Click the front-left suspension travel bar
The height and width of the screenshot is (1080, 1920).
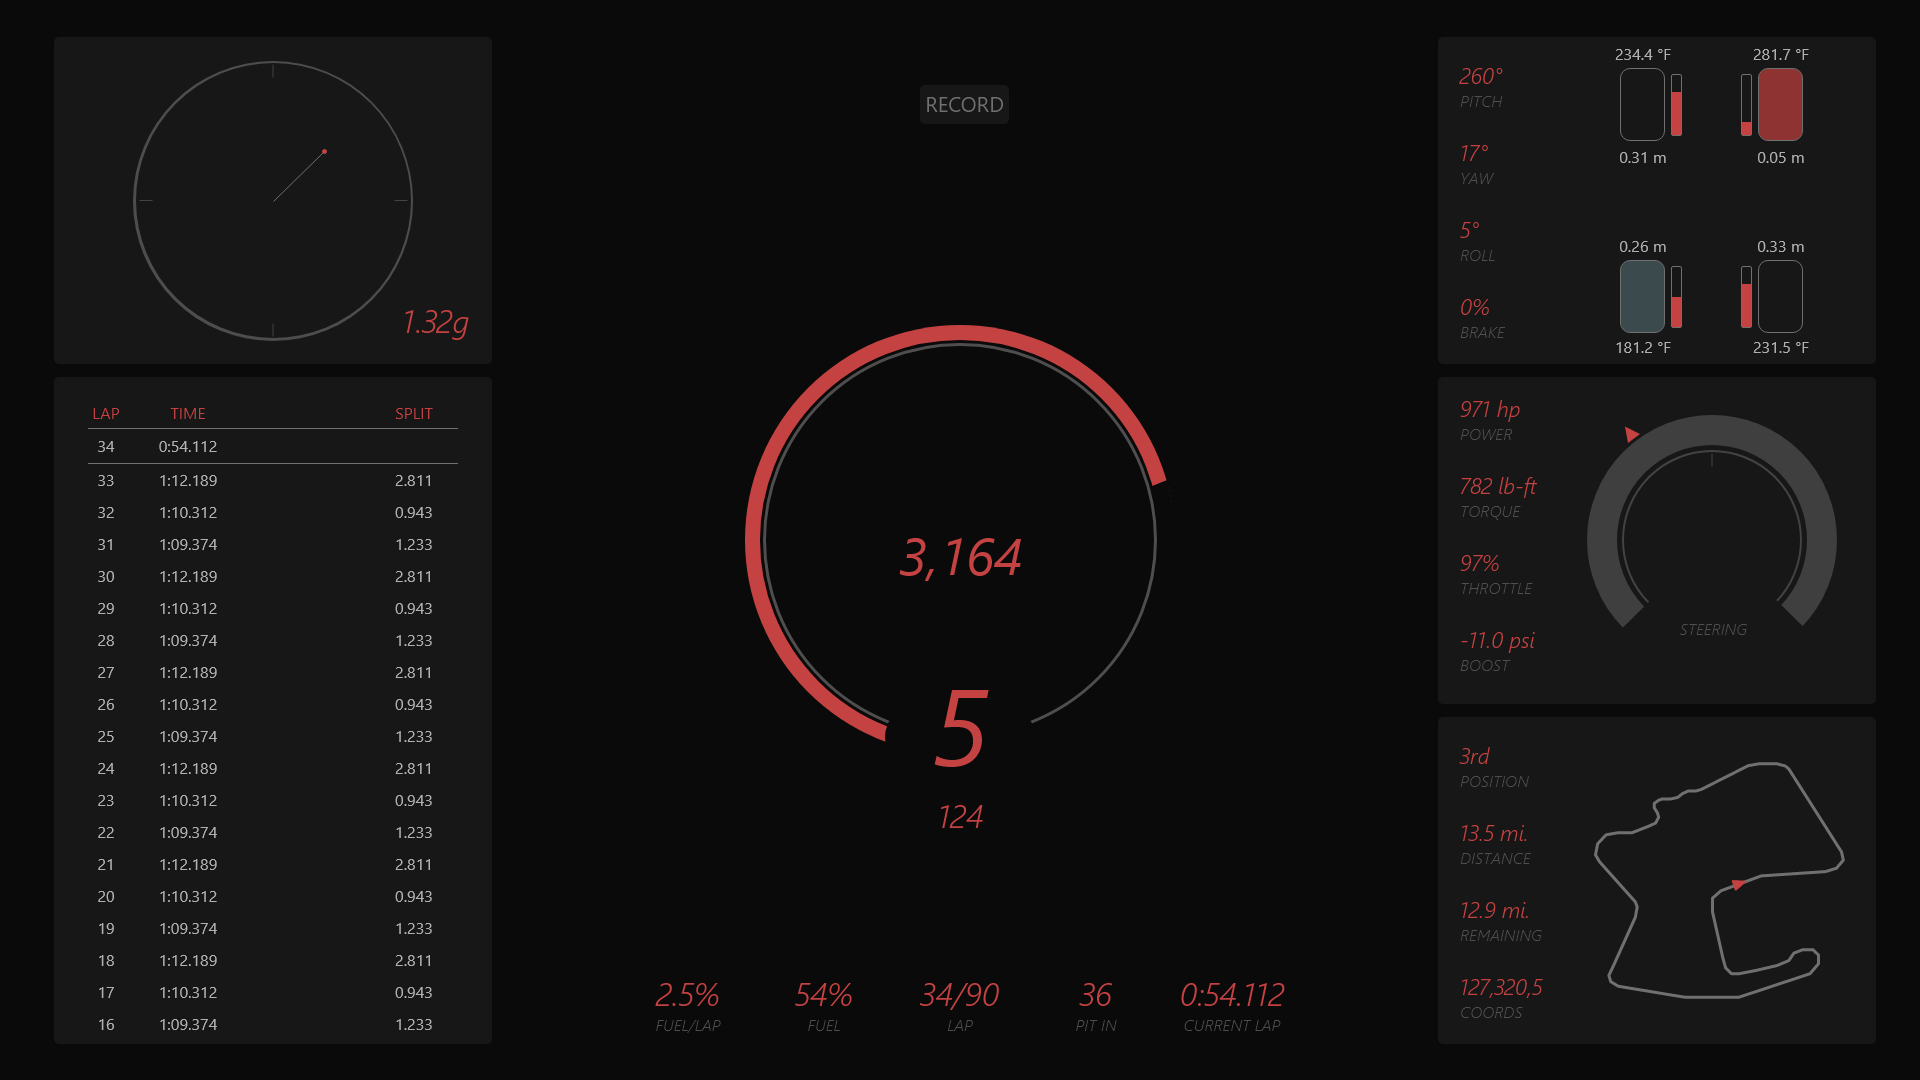[1677, 105]
